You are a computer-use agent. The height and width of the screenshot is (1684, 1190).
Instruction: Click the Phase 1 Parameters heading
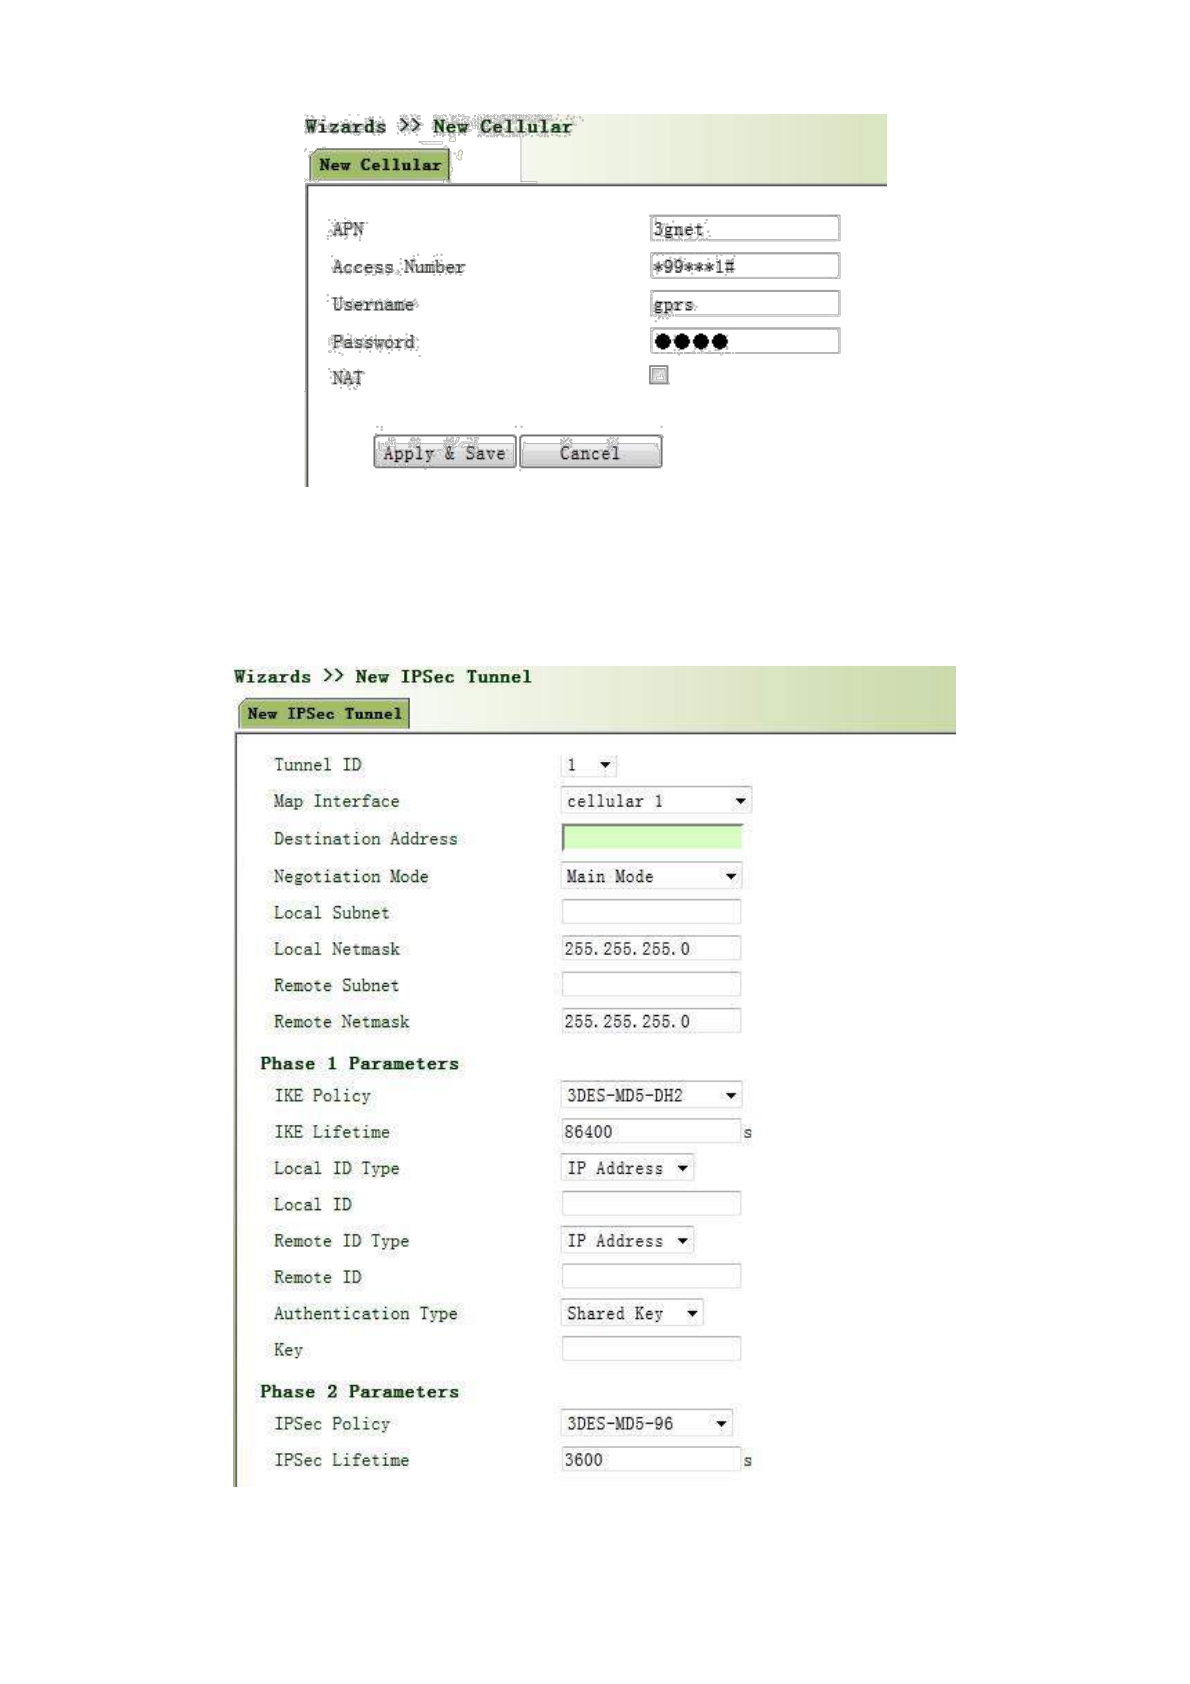pyautogui.click(x=359, y=1063)
